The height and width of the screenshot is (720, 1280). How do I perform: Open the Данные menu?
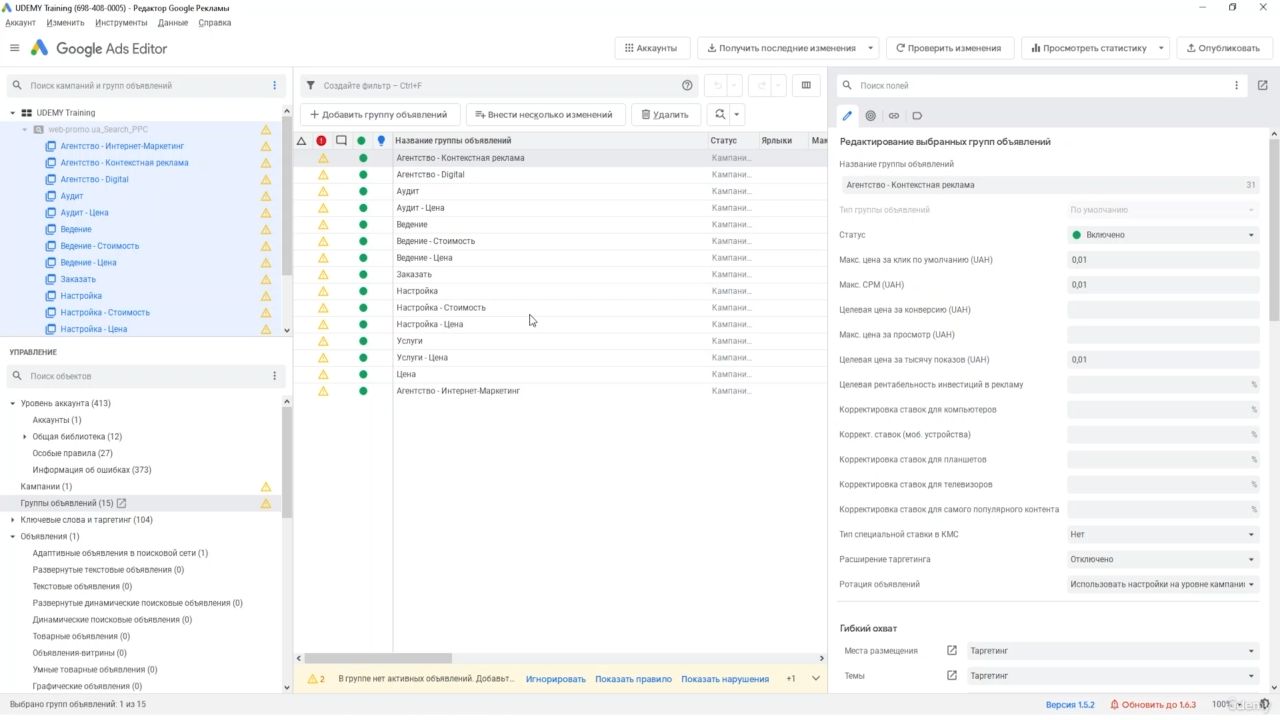172,23
